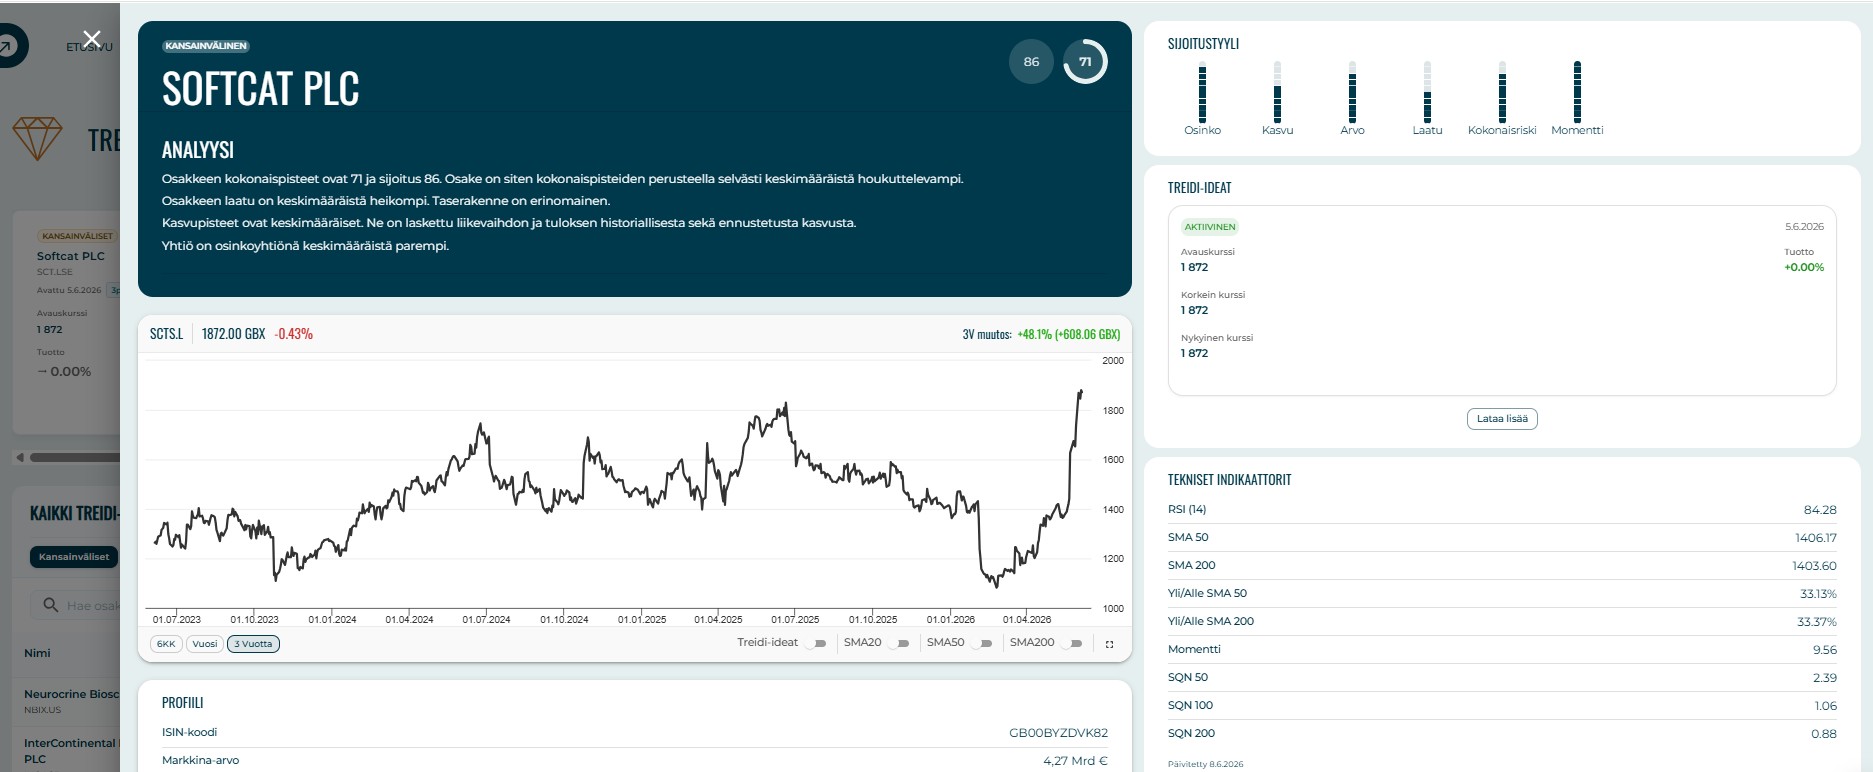This screenshot has width=1873, height=772.
Task: Click the 3V muutos +48.1% value
Action: (1068, 334)
